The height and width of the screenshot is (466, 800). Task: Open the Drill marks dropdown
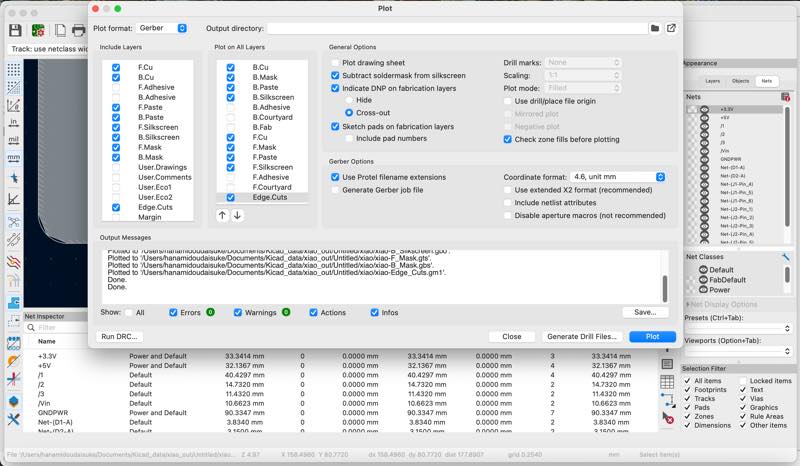[583, 62]
